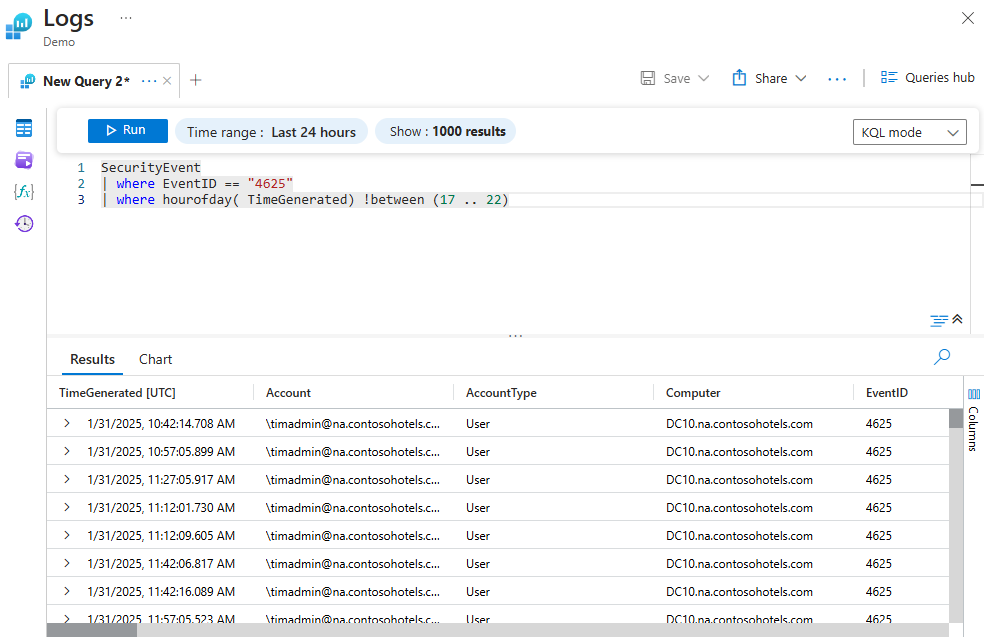Open the Query history clock icon

point(24,223)
